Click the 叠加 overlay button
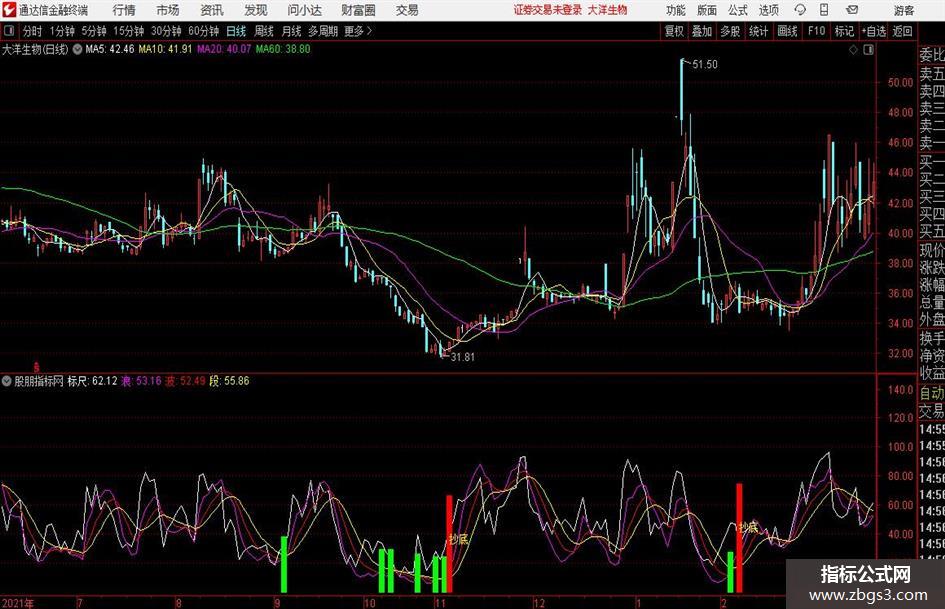 tap(702, 31)
